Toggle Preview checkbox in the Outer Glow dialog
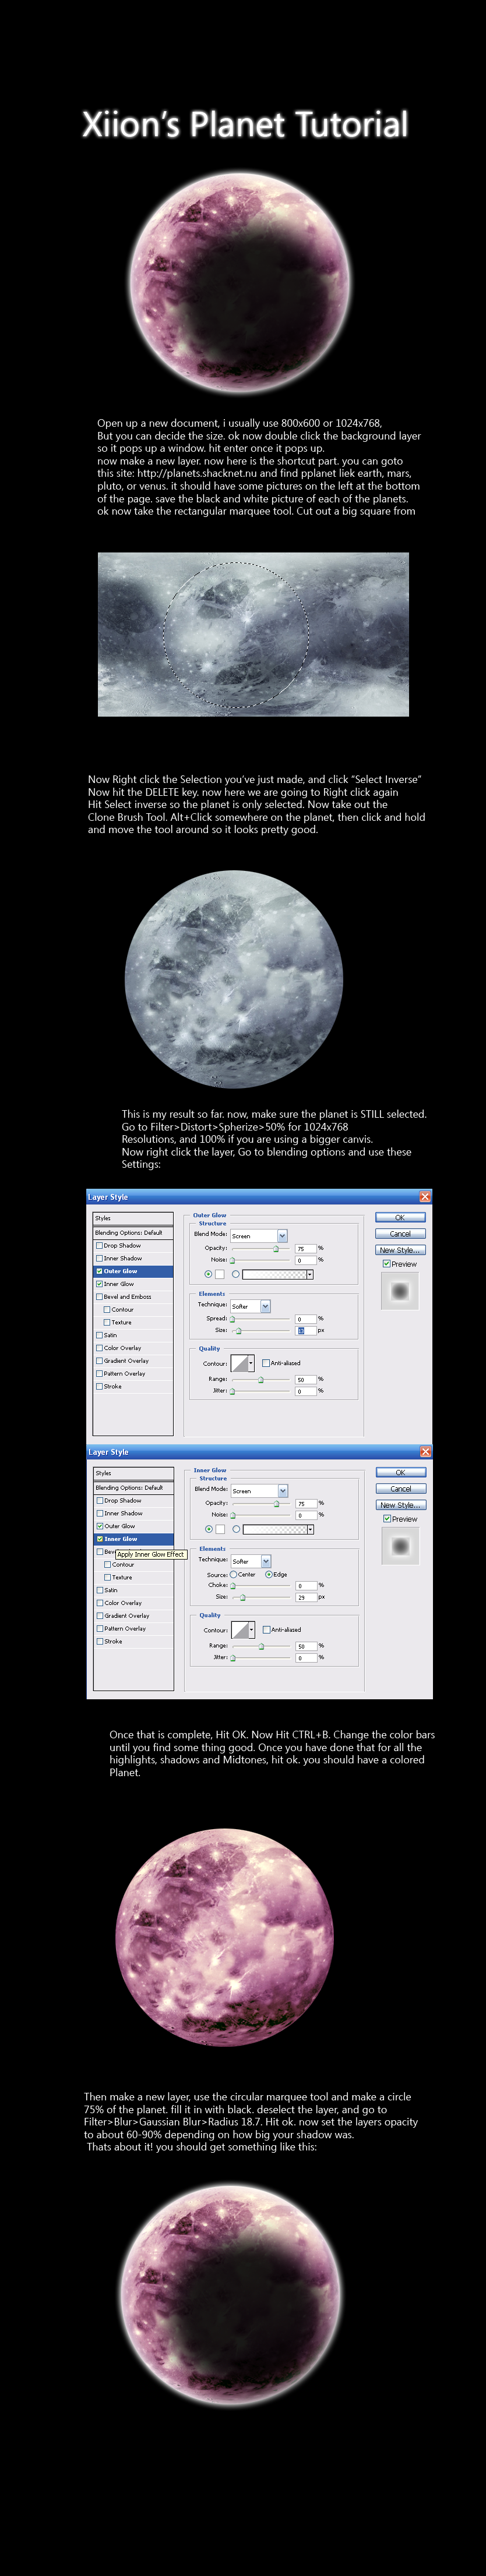The image size is (486, 2576). (386, 1264)
